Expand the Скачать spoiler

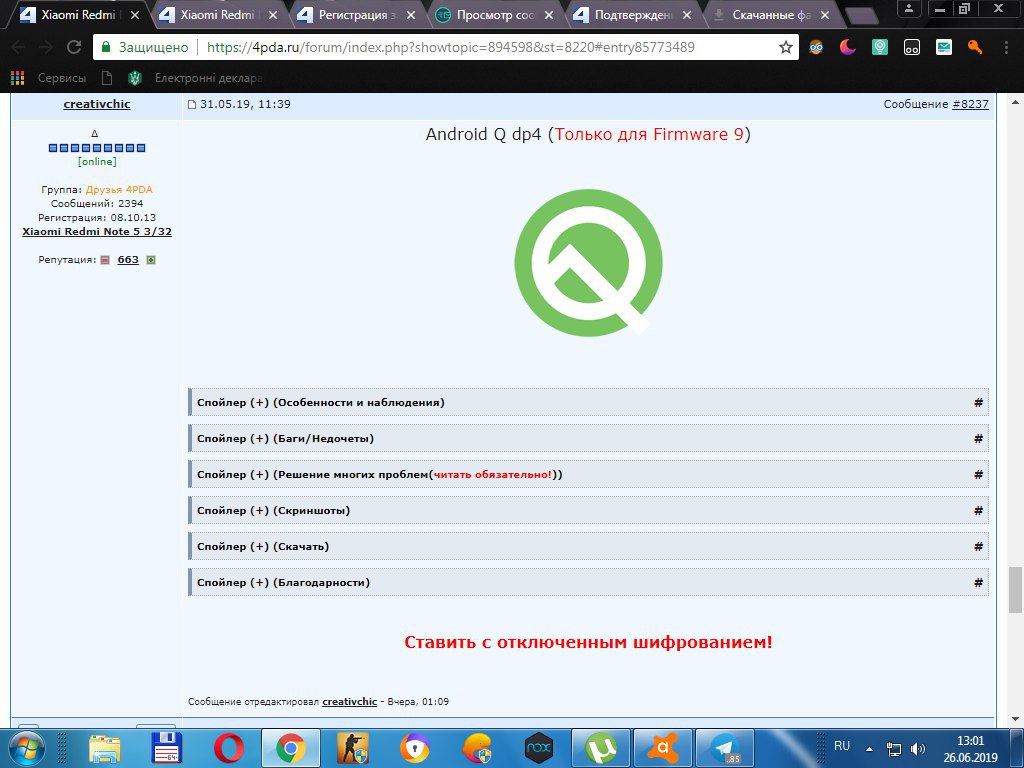point(588,546)
